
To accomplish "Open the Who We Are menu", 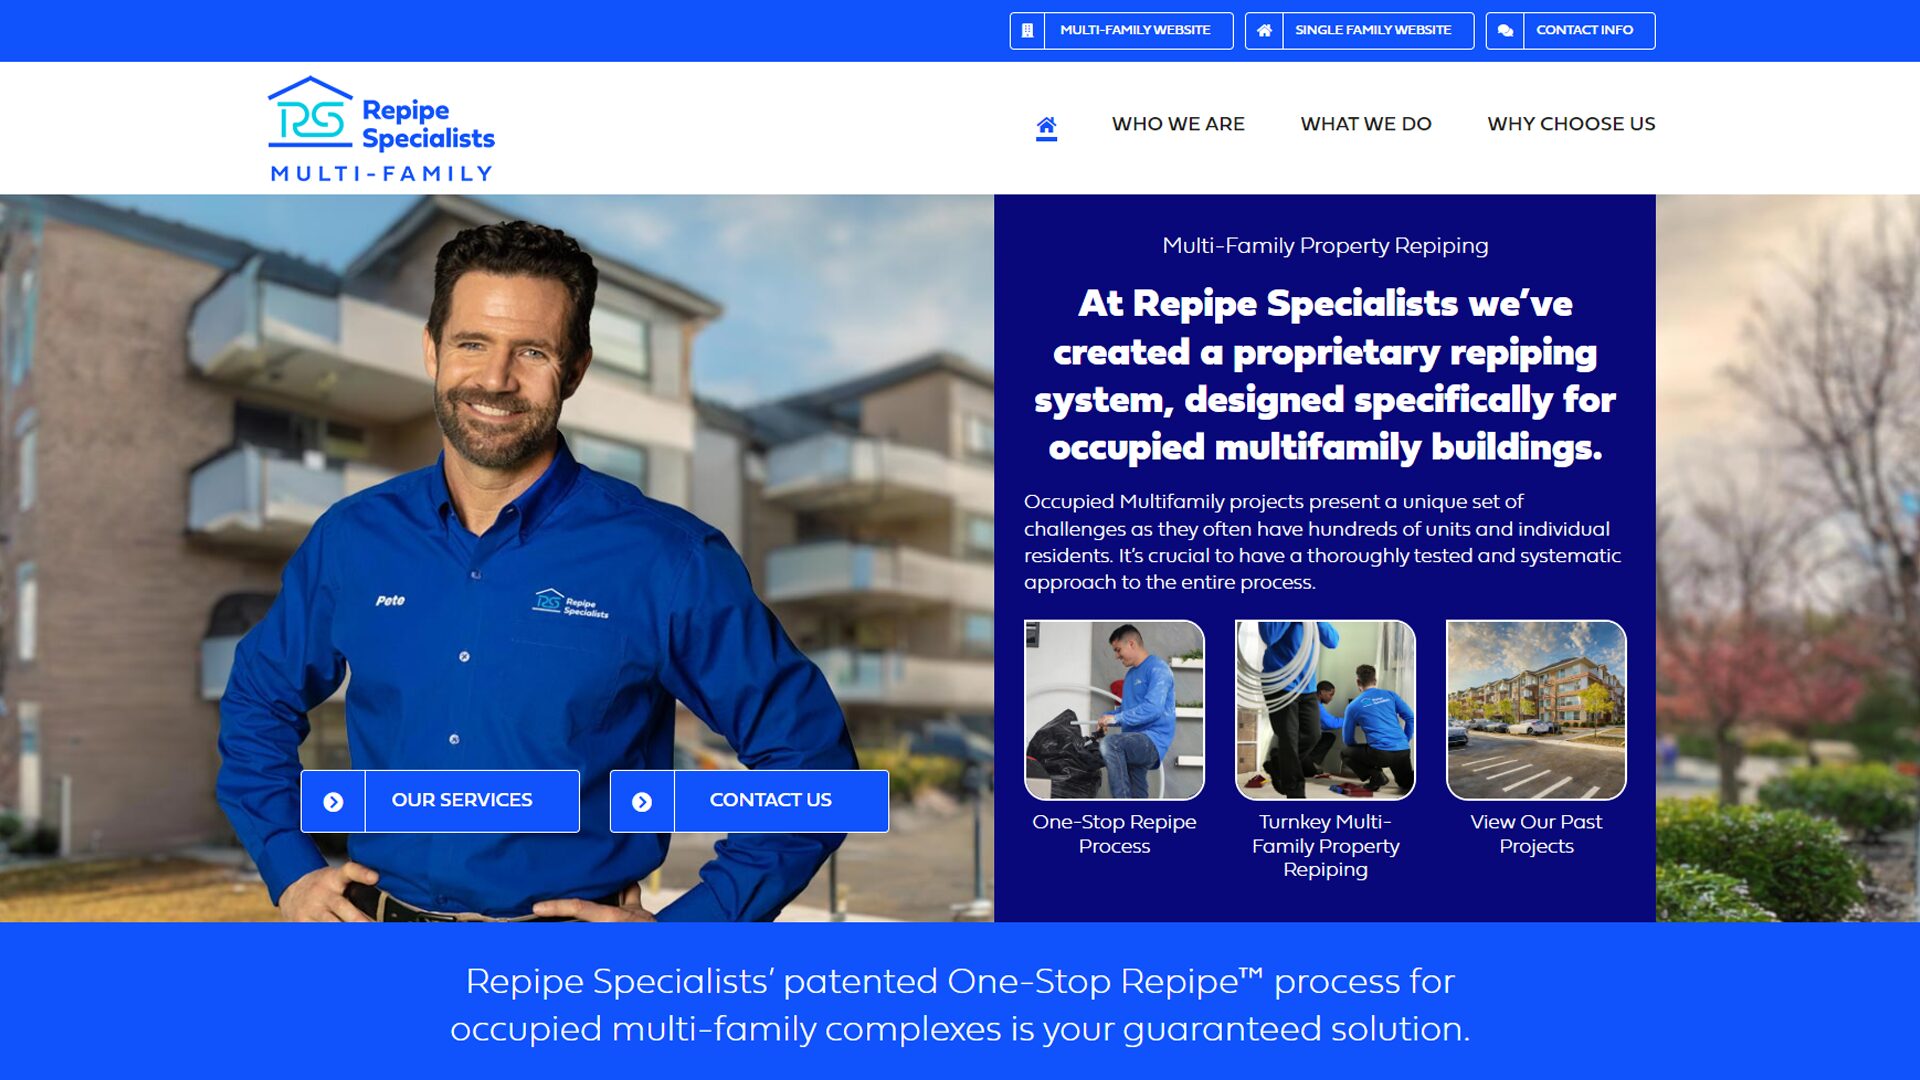I will 1178,124.
